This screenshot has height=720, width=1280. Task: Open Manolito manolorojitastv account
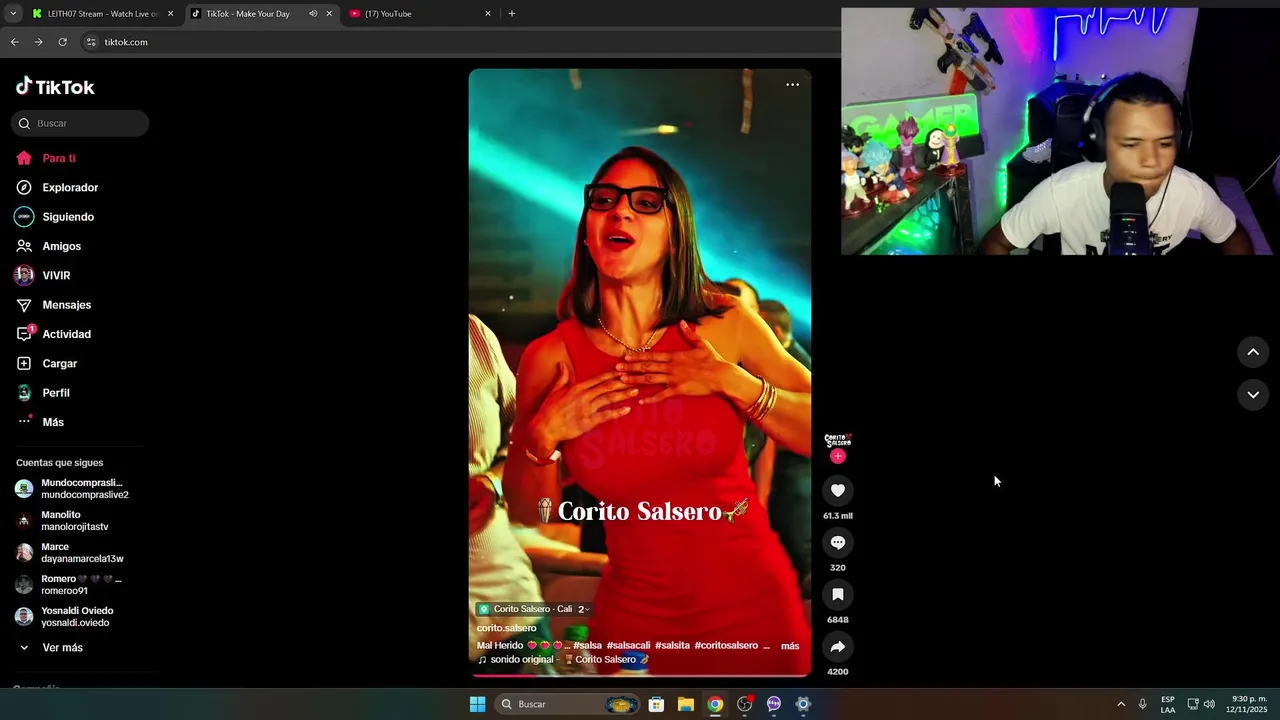tap(74, 521)
